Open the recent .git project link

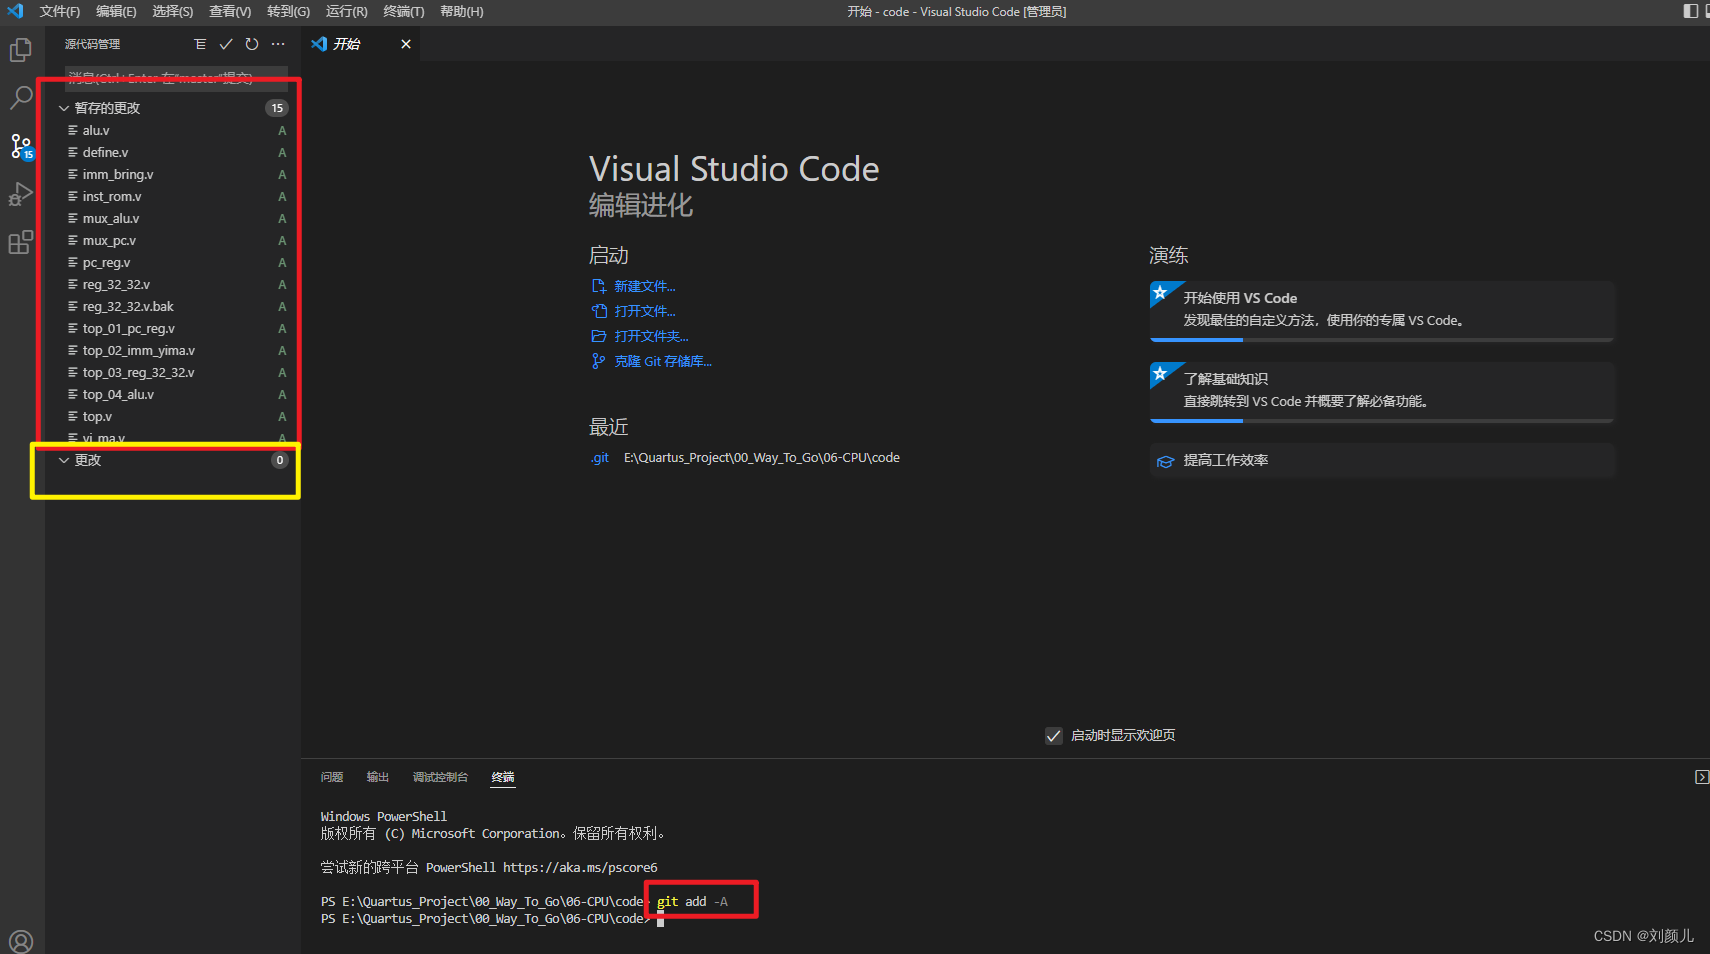tap(600, 458)
